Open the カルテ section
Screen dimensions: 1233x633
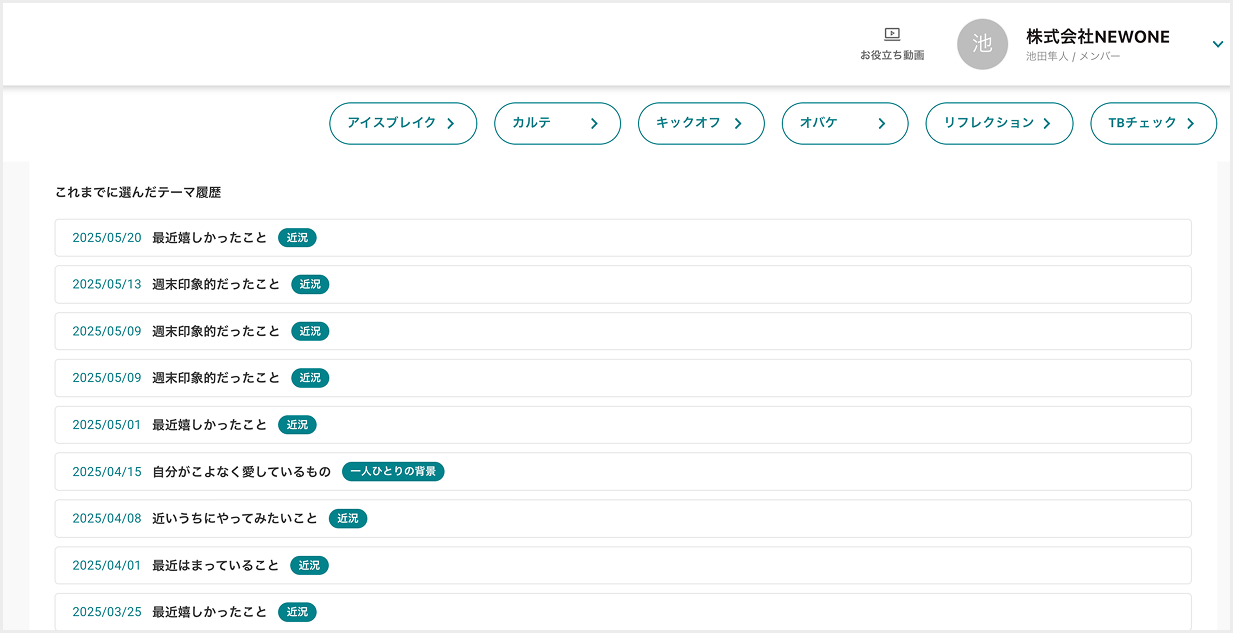point(556,123)
